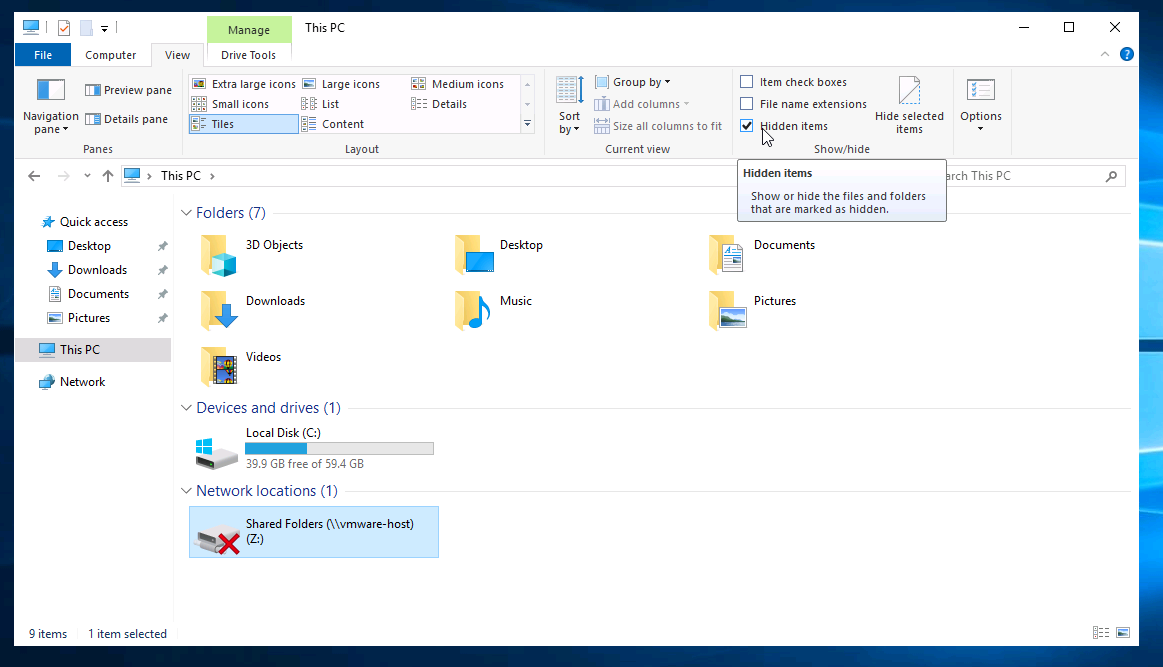
Task: Select Local Disk (C:) drive
Action: coord(315,448)
